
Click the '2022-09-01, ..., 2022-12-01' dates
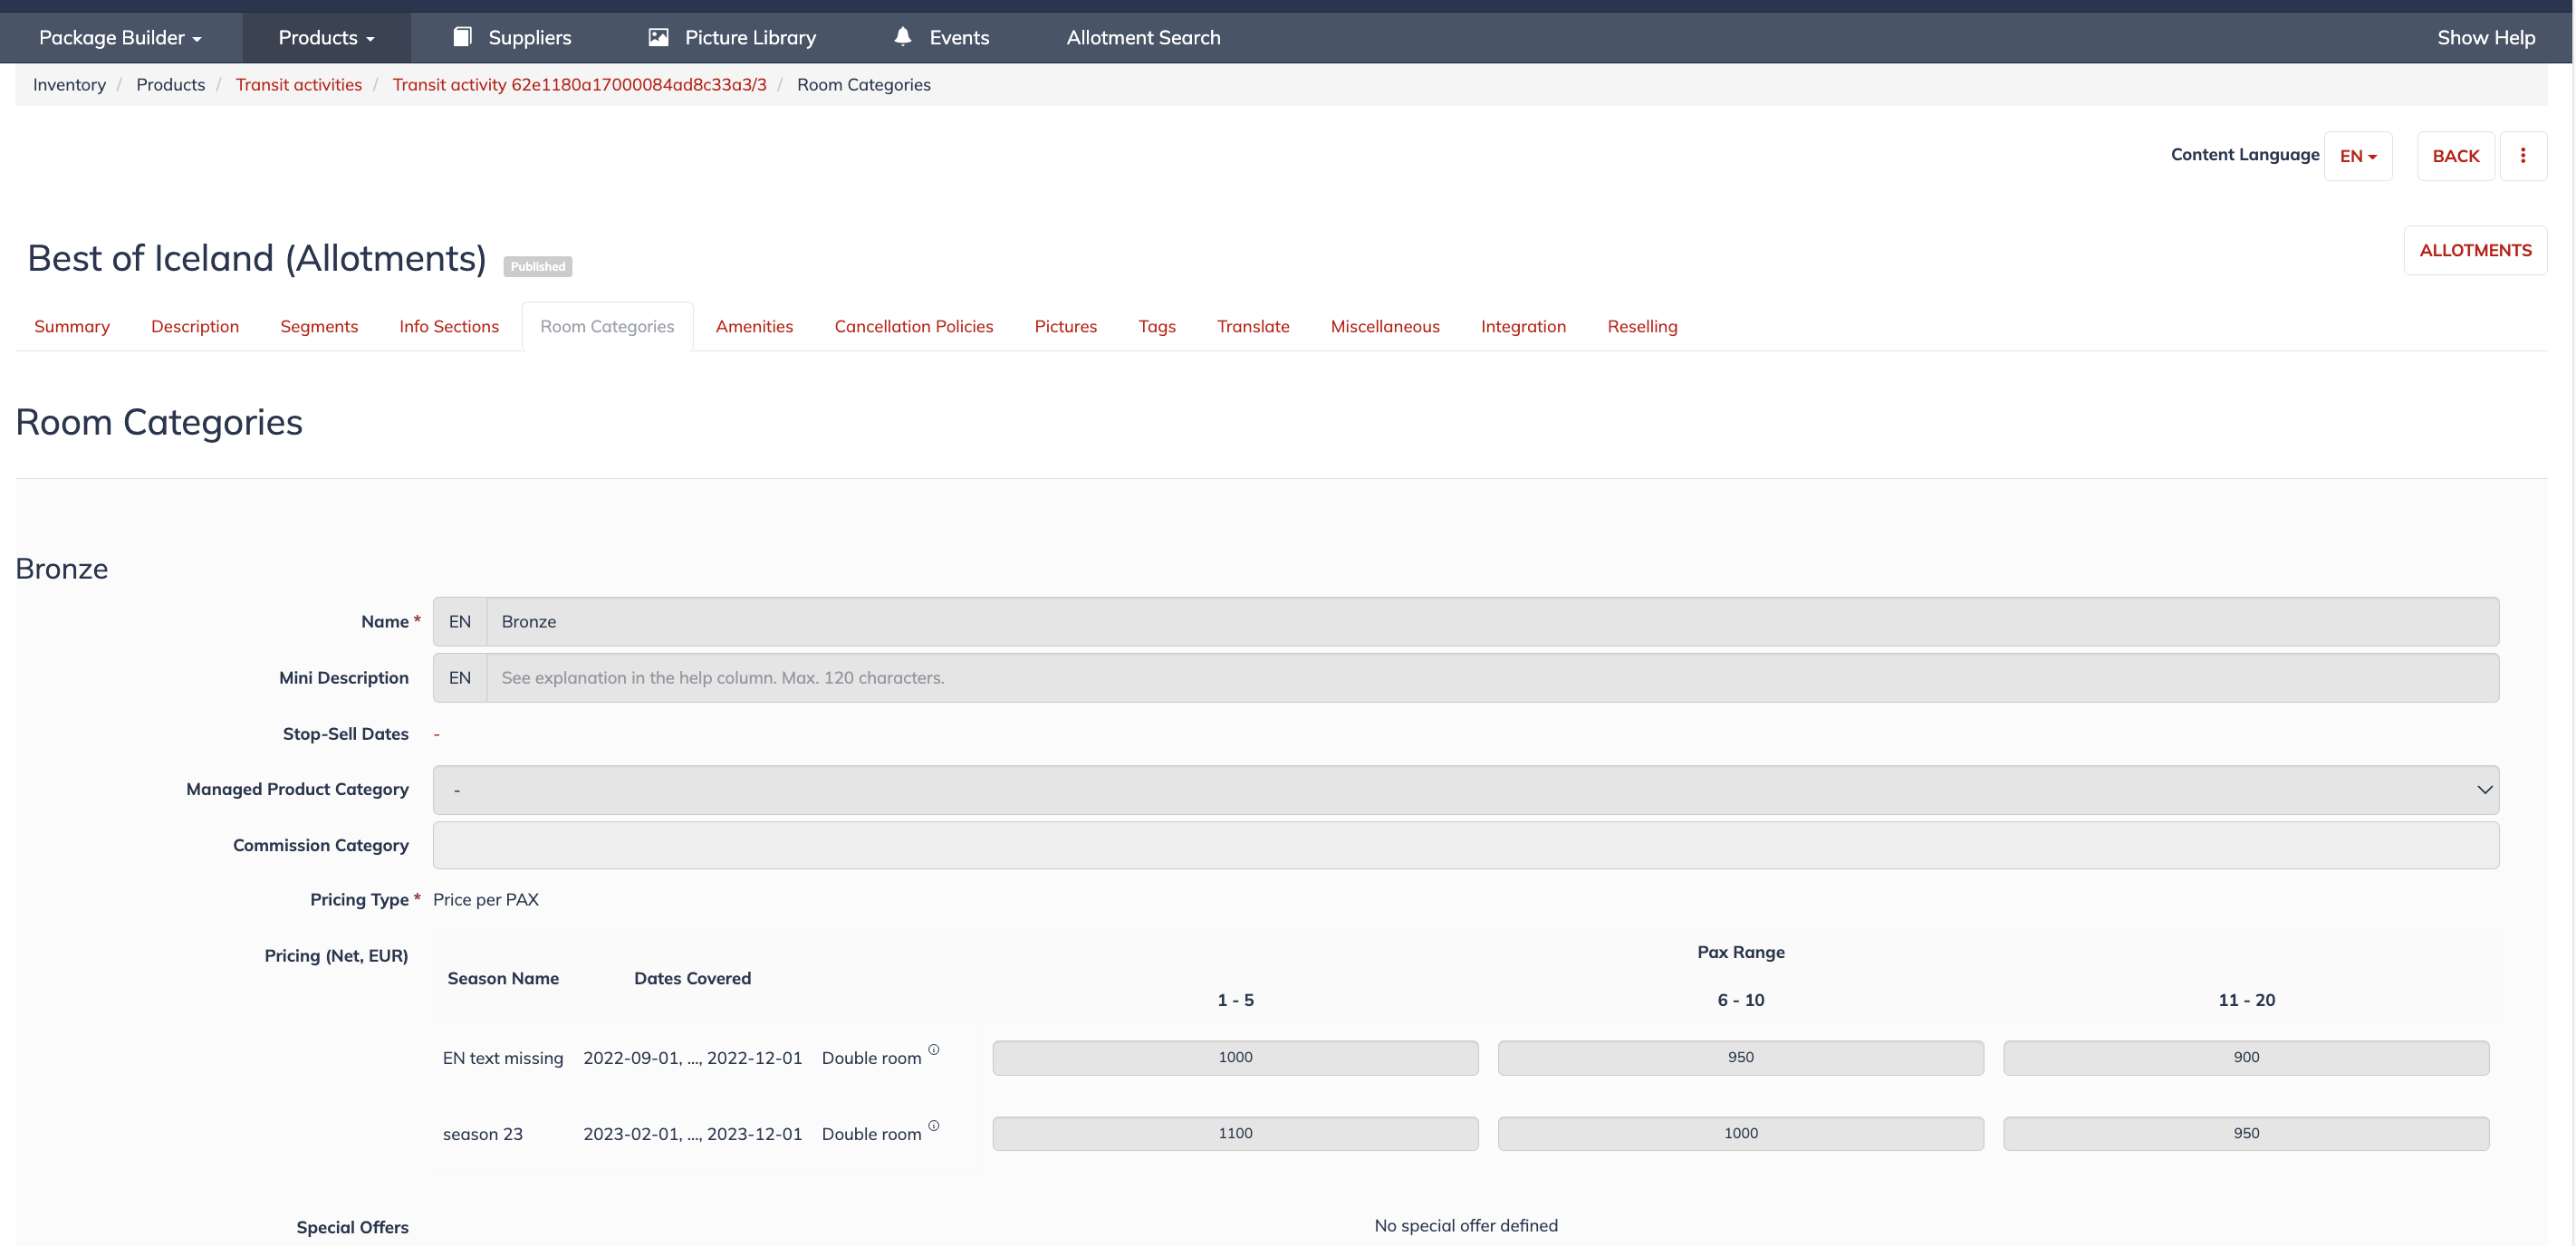(693, 1058)
